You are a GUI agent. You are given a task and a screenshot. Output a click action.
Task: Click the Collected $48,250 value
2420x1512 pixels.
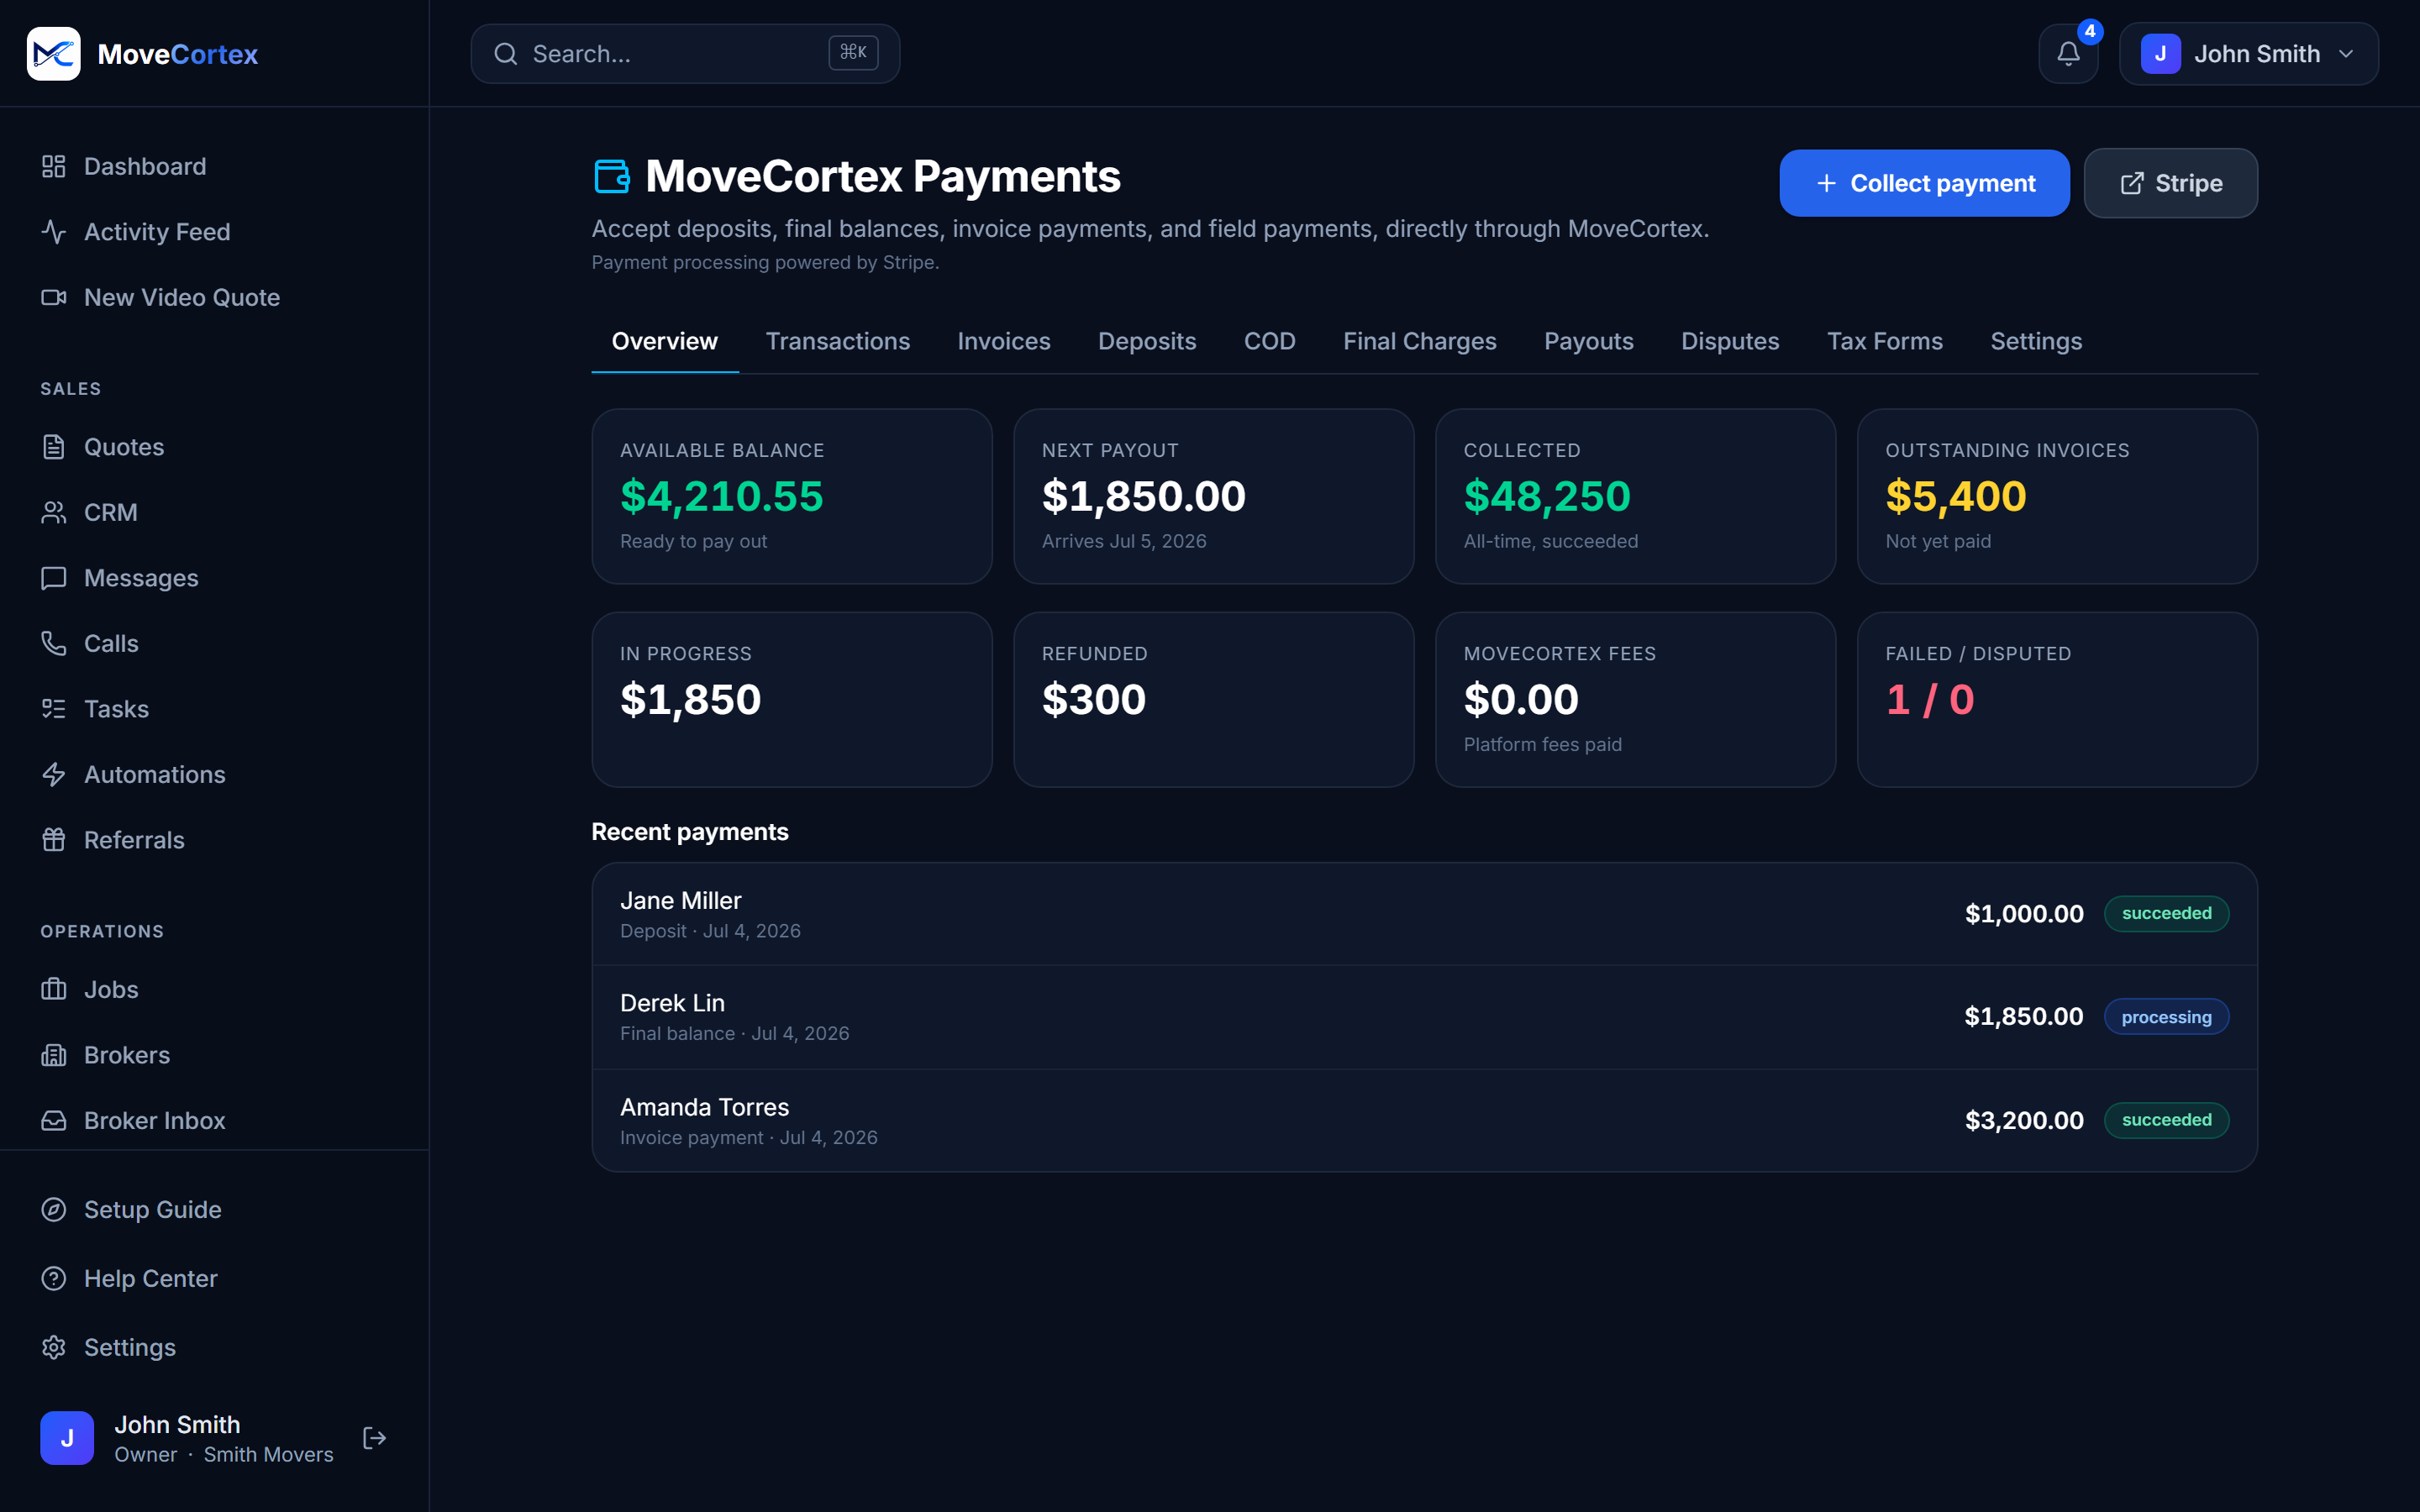[x=1547, y=496]
